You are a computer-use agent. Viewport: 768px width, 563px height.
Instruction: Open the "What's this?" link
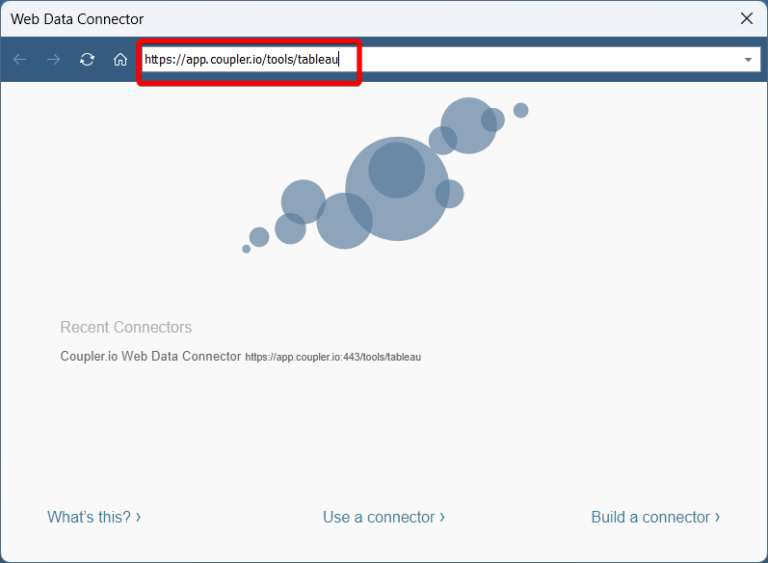click(x=89, y=517)
